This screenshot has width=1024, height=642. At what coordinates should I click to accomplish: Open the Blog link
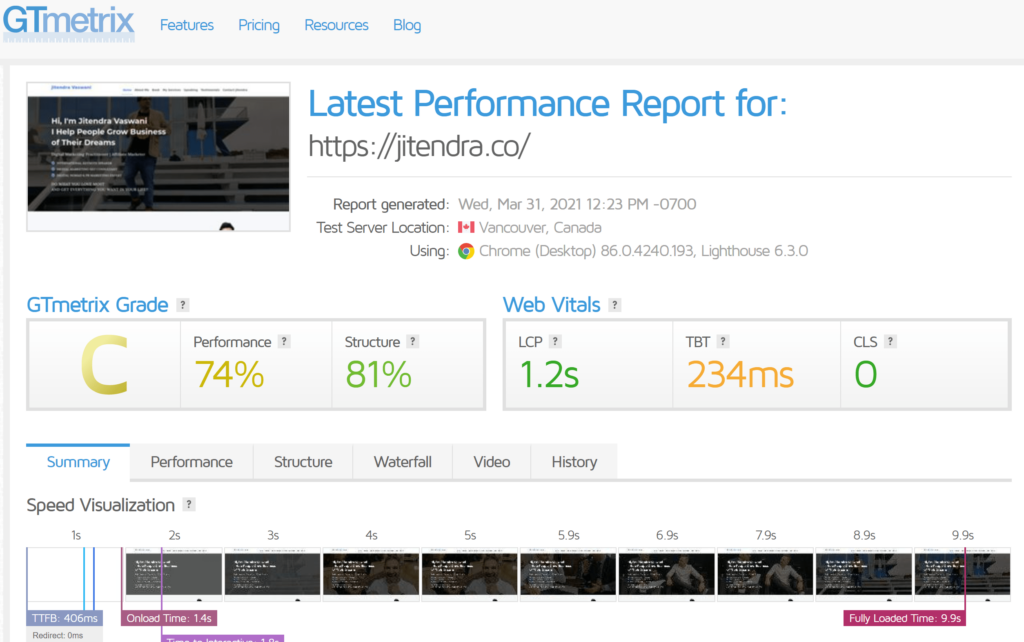point(407,25)
